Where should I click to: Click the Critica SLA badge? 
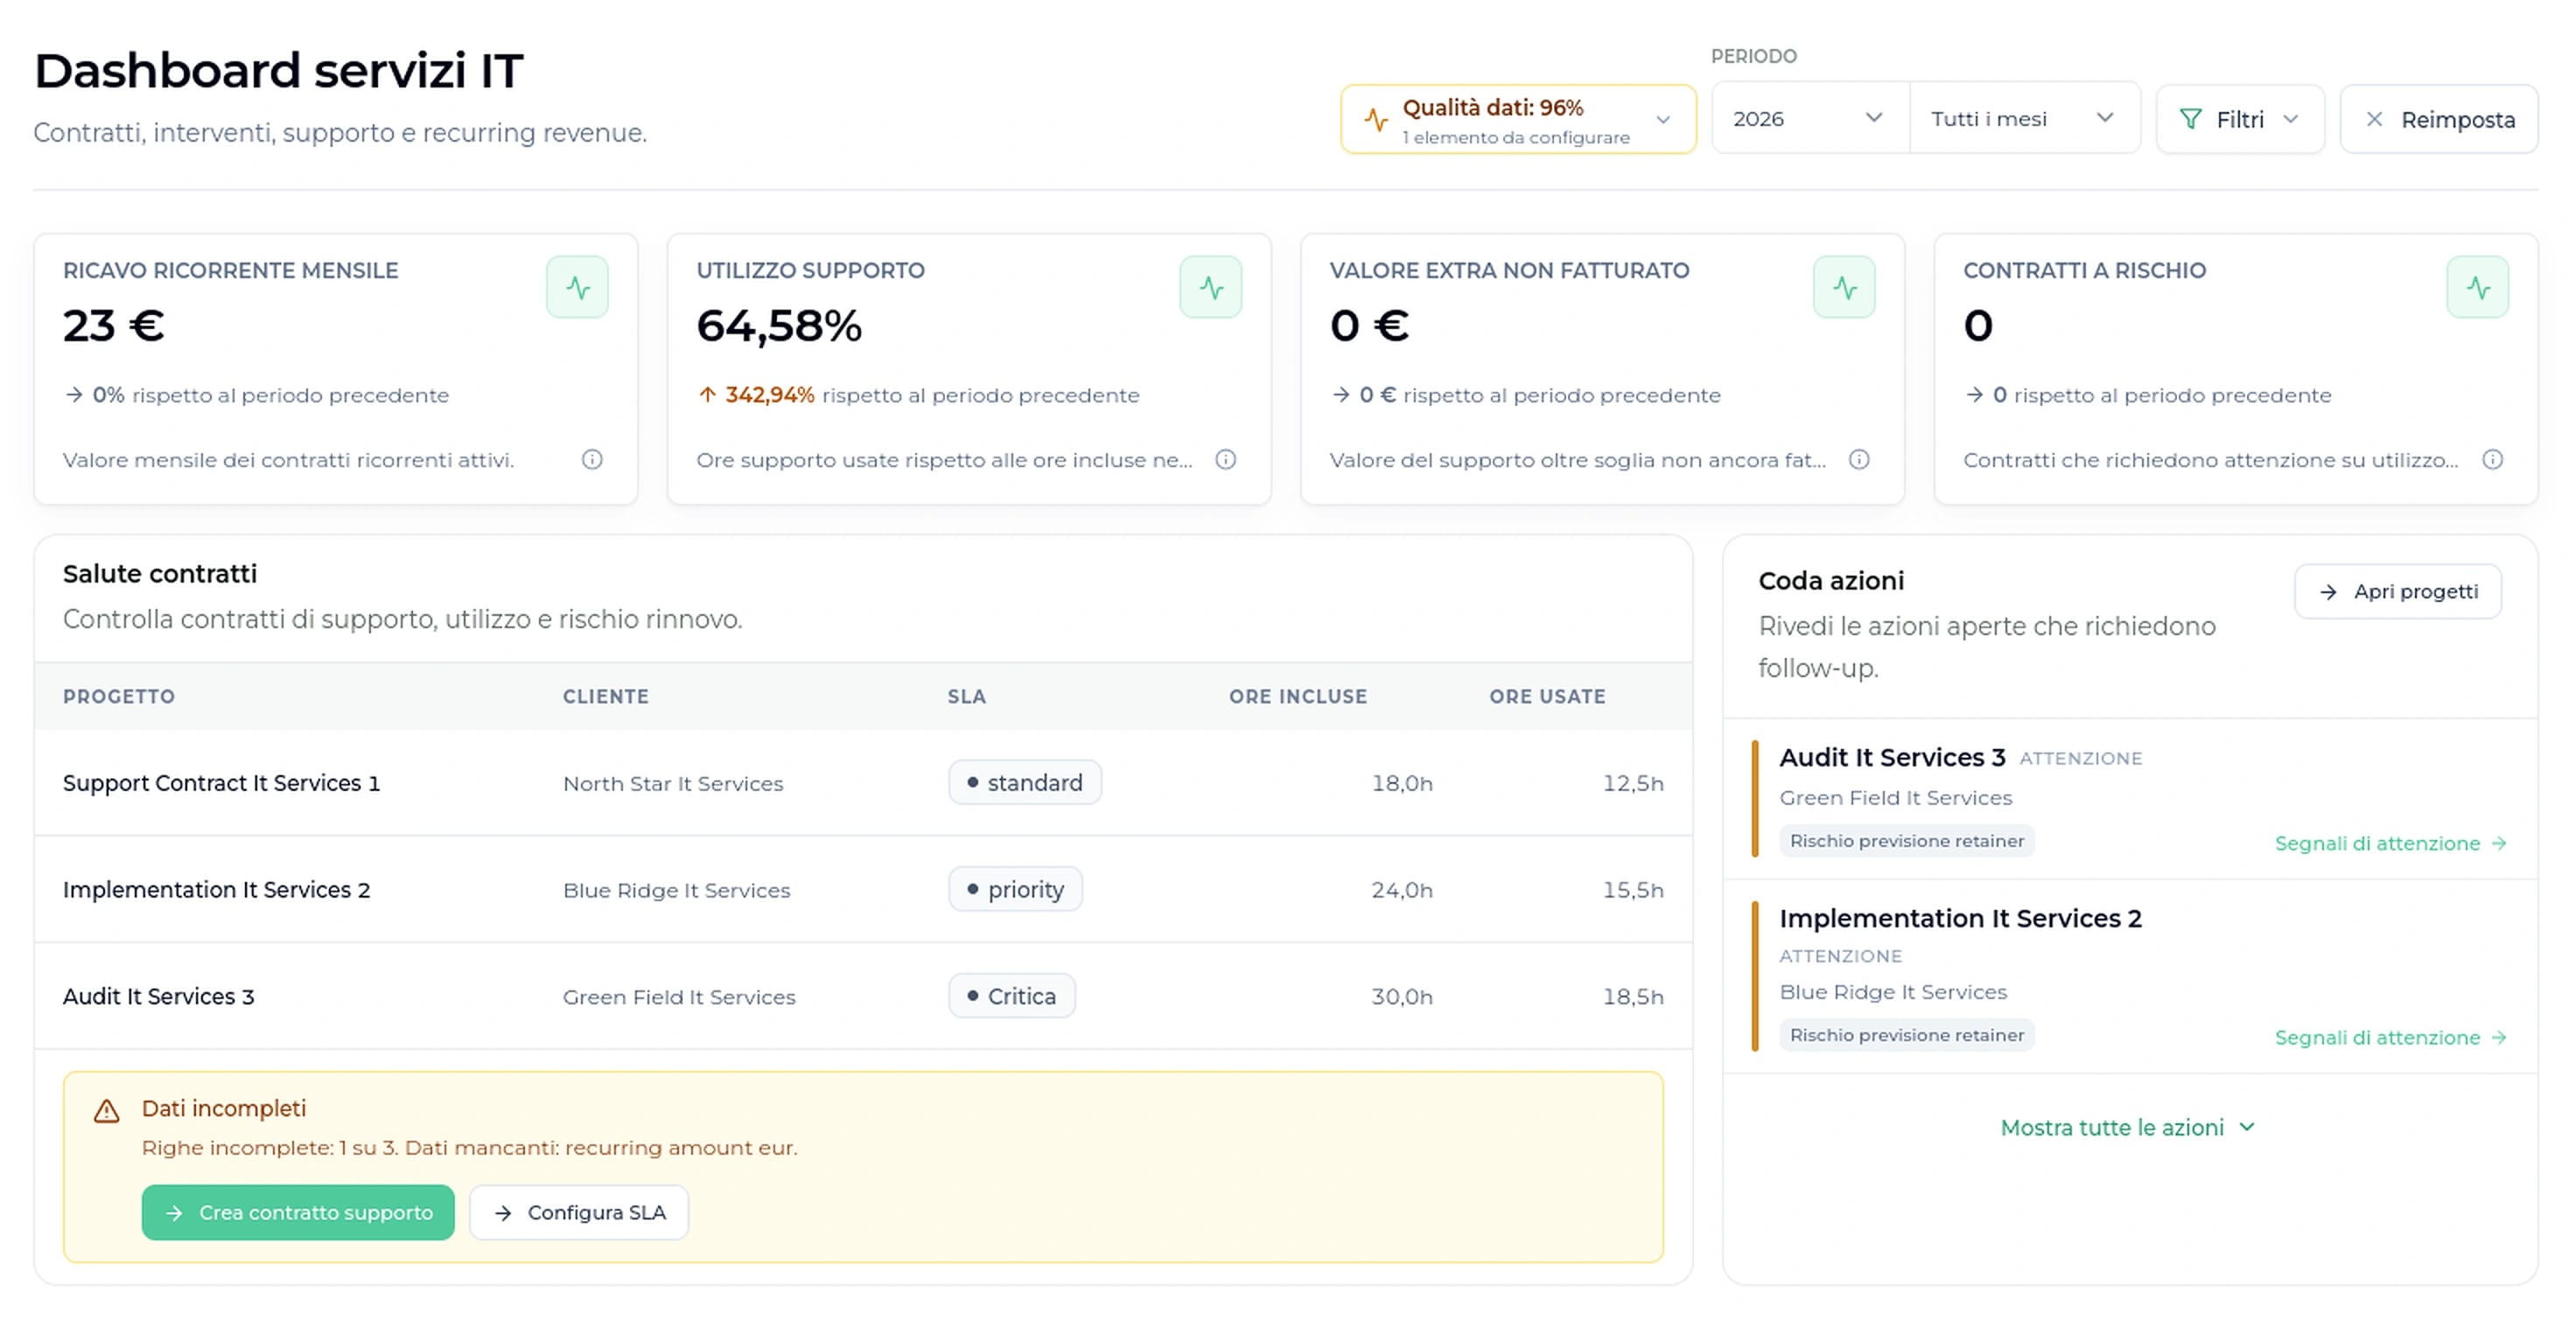pyautogui.click(x=1012, y=996)
